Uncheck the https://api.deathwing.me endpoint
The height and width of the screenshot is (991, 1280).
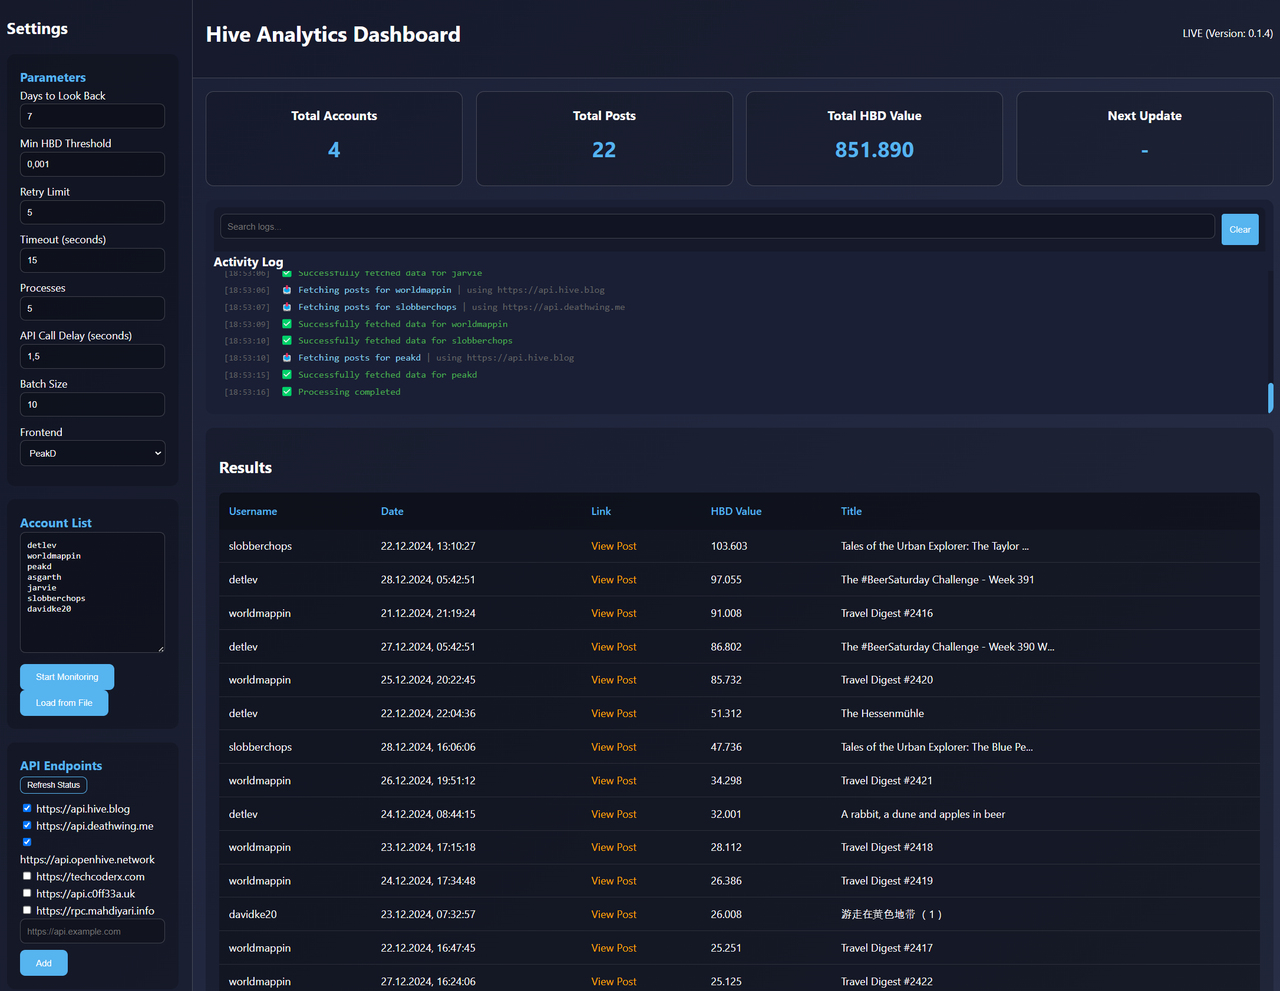[x=27, y=825]
